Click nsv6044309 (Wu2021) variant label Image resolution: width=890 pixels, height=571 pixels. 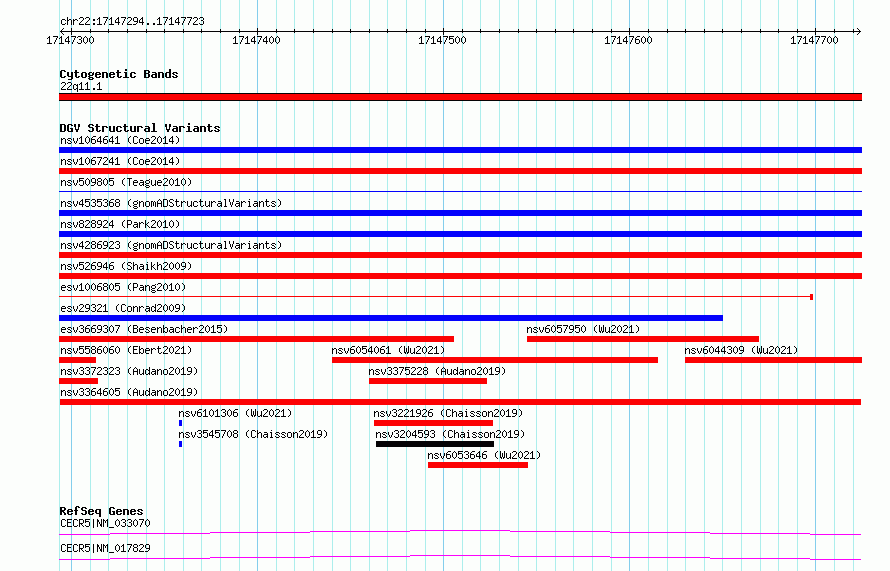pyautogui.click(x=741, y=350)
